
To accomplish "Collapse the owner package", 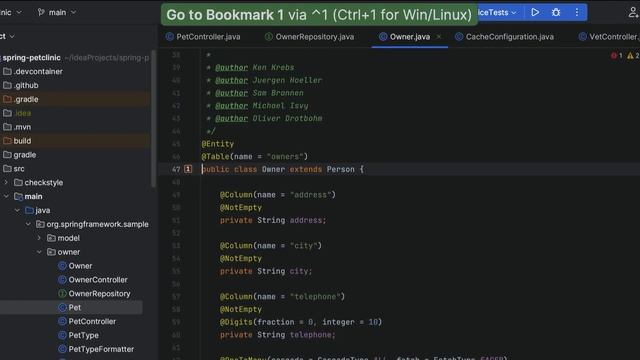I will tap(39, 252).
